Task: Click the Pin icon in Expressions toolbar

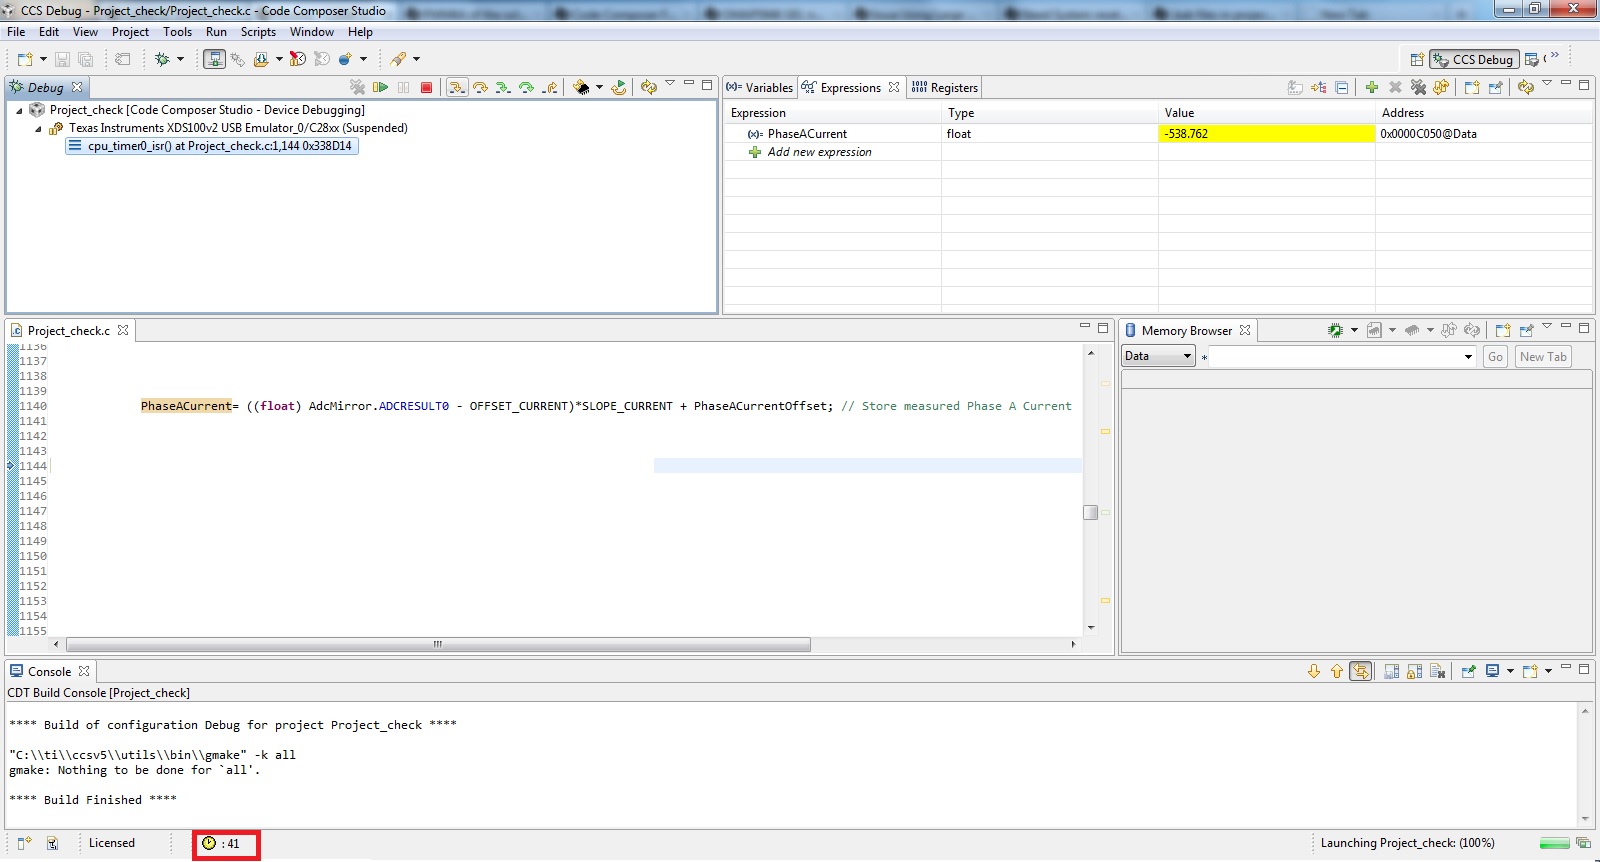Action: pos(1495,88)
